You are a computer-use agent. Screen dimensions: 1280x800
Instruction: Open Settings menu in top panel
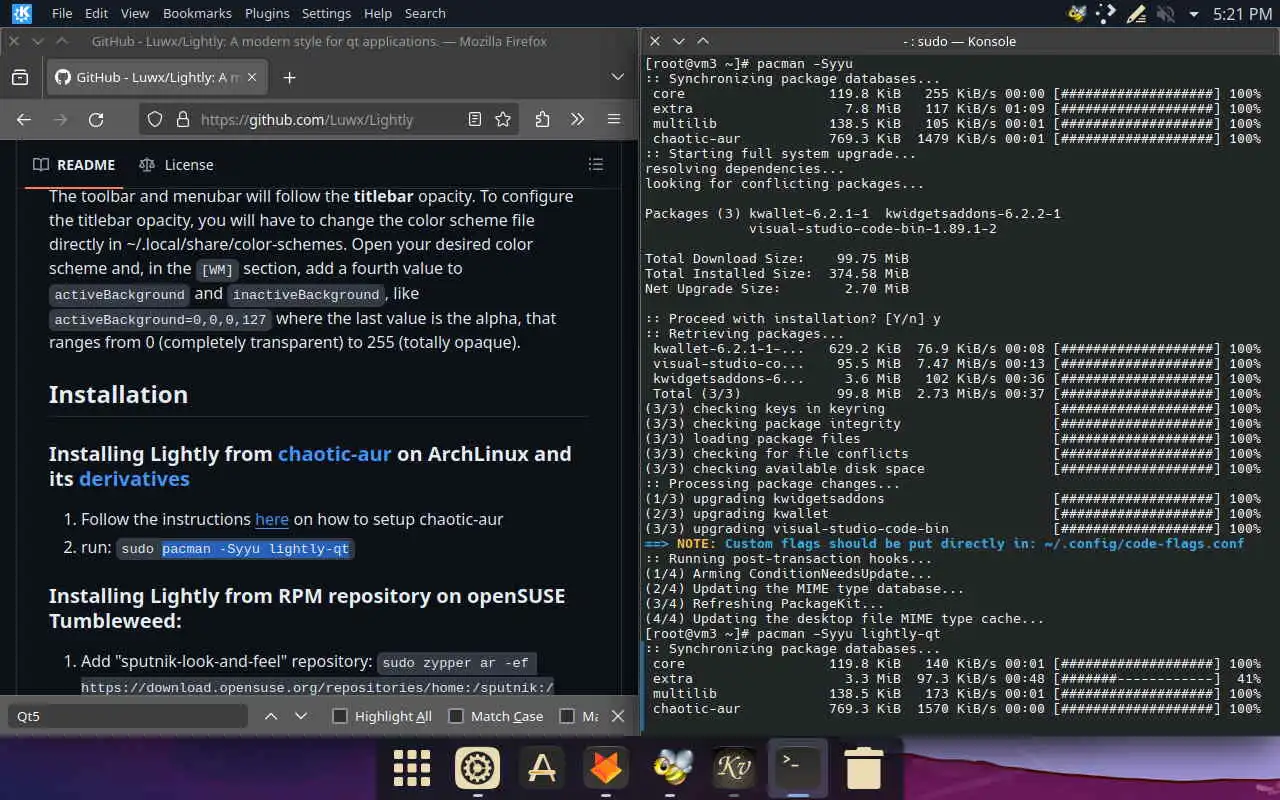[326, 13]
